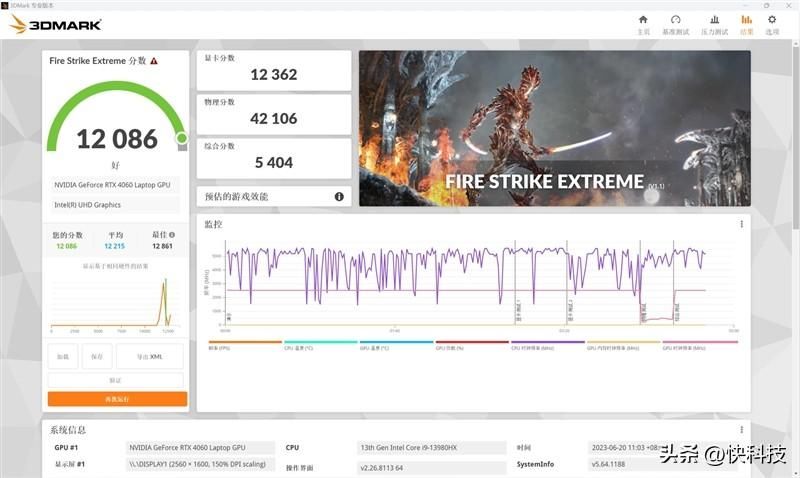The width and height of the screenshot is (800, 478).
Task: Click the Fire Strike Extreme banner image
Action: [x=555, y=128]
